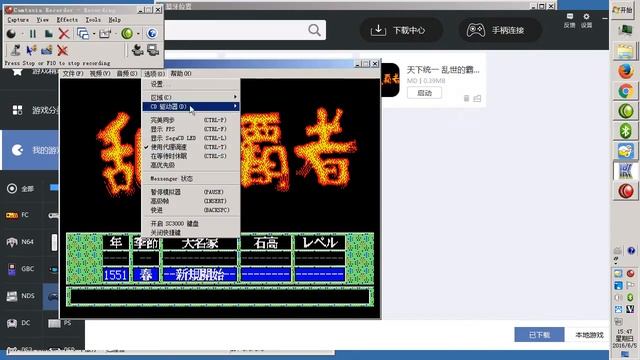
Task: Uncheck 使用代理调度 checked option
Action: coord(191,147)
